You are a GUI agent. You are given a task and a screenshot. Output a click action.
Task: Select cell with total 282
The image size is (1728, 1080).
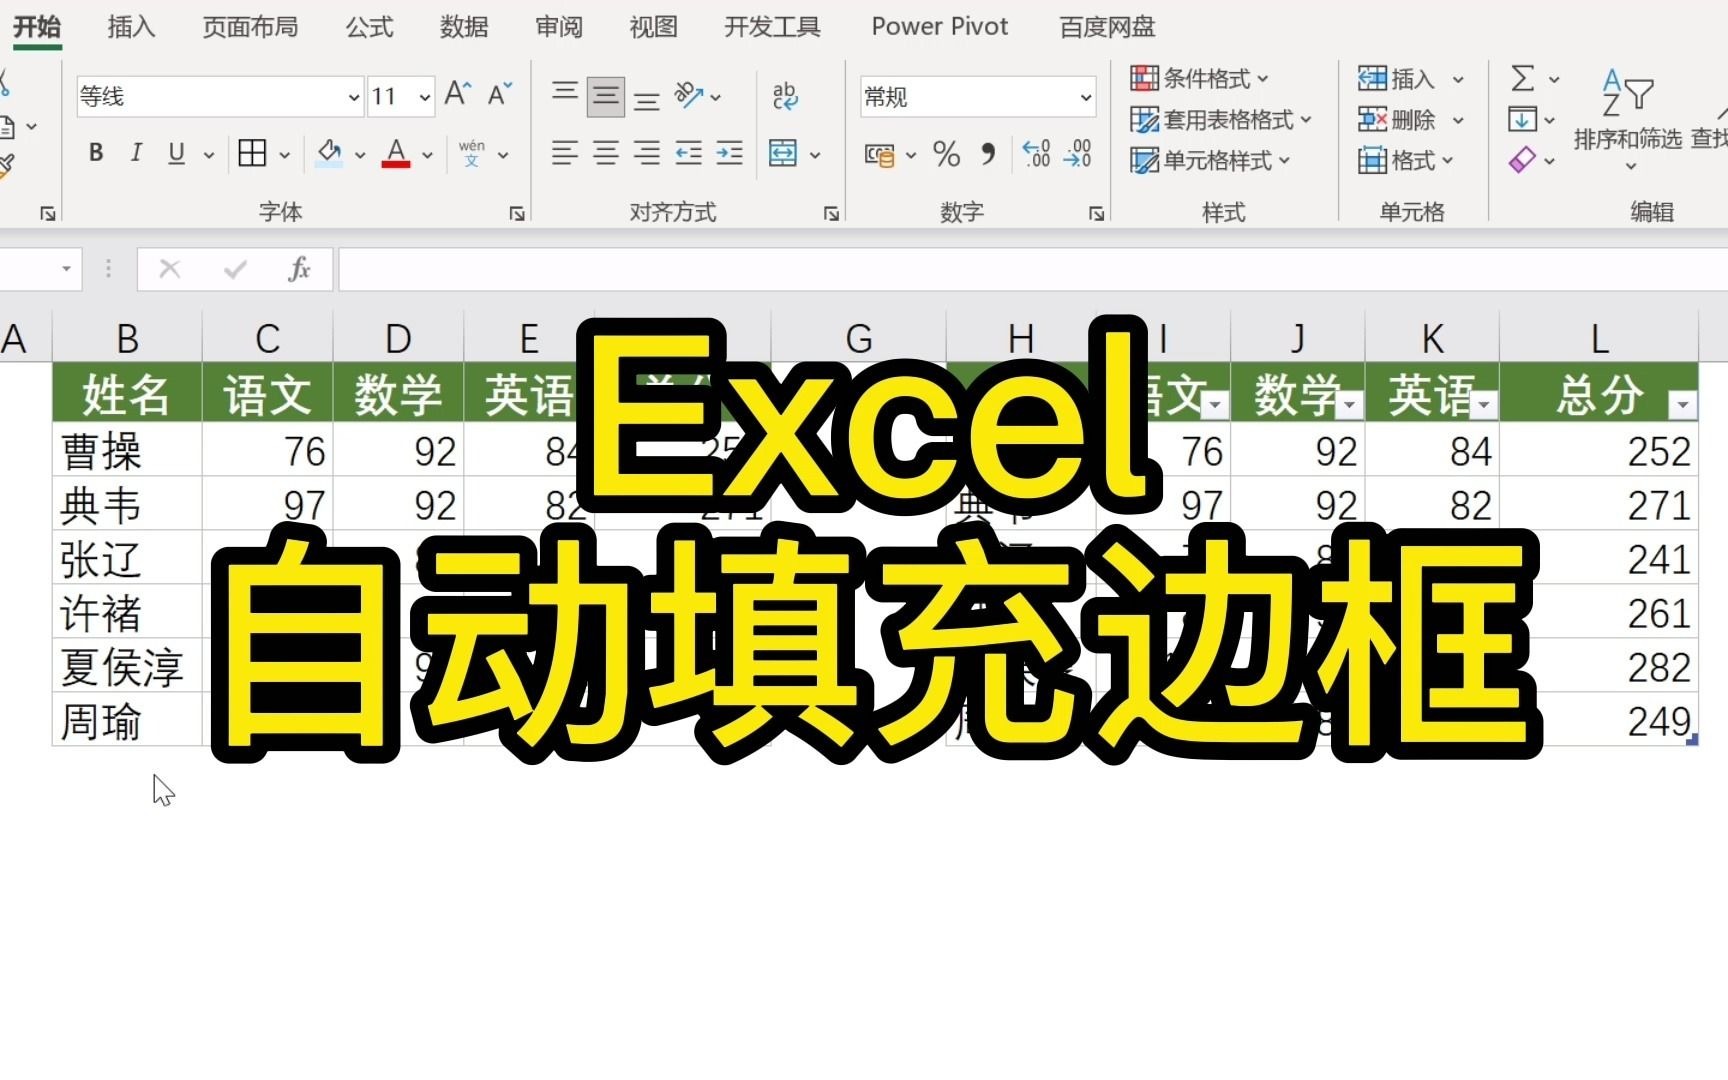[1598, 666]
